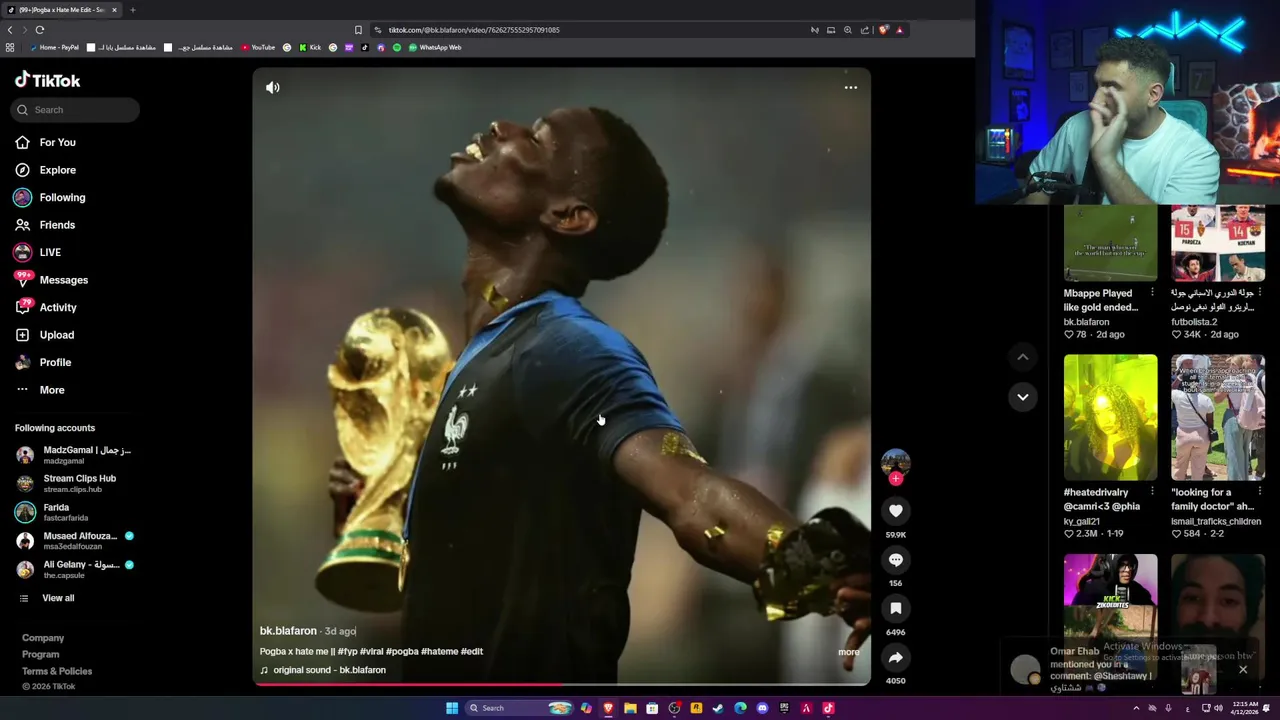1280x720 pixels.
Task: Share the video using the arrow icon
Action: coord(896,657)
